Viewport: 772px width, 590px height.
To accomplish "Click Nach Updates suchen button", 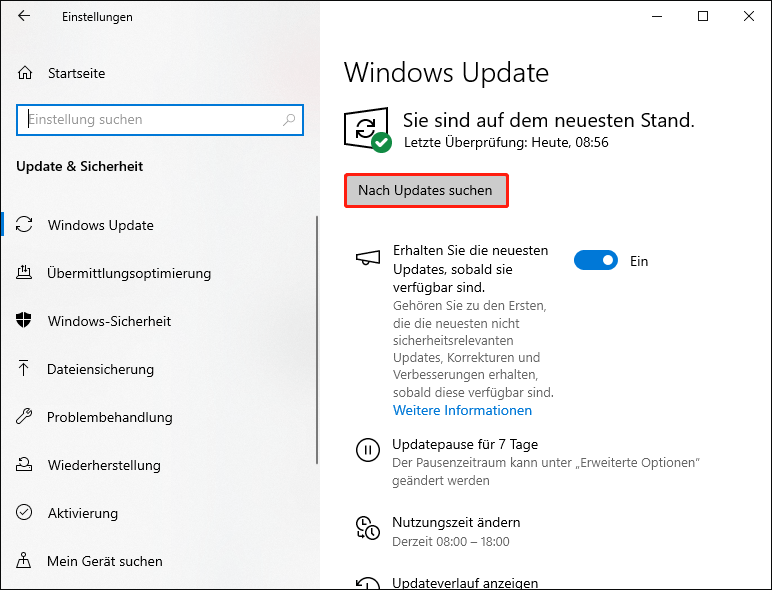I will click(x=426, y=191).
